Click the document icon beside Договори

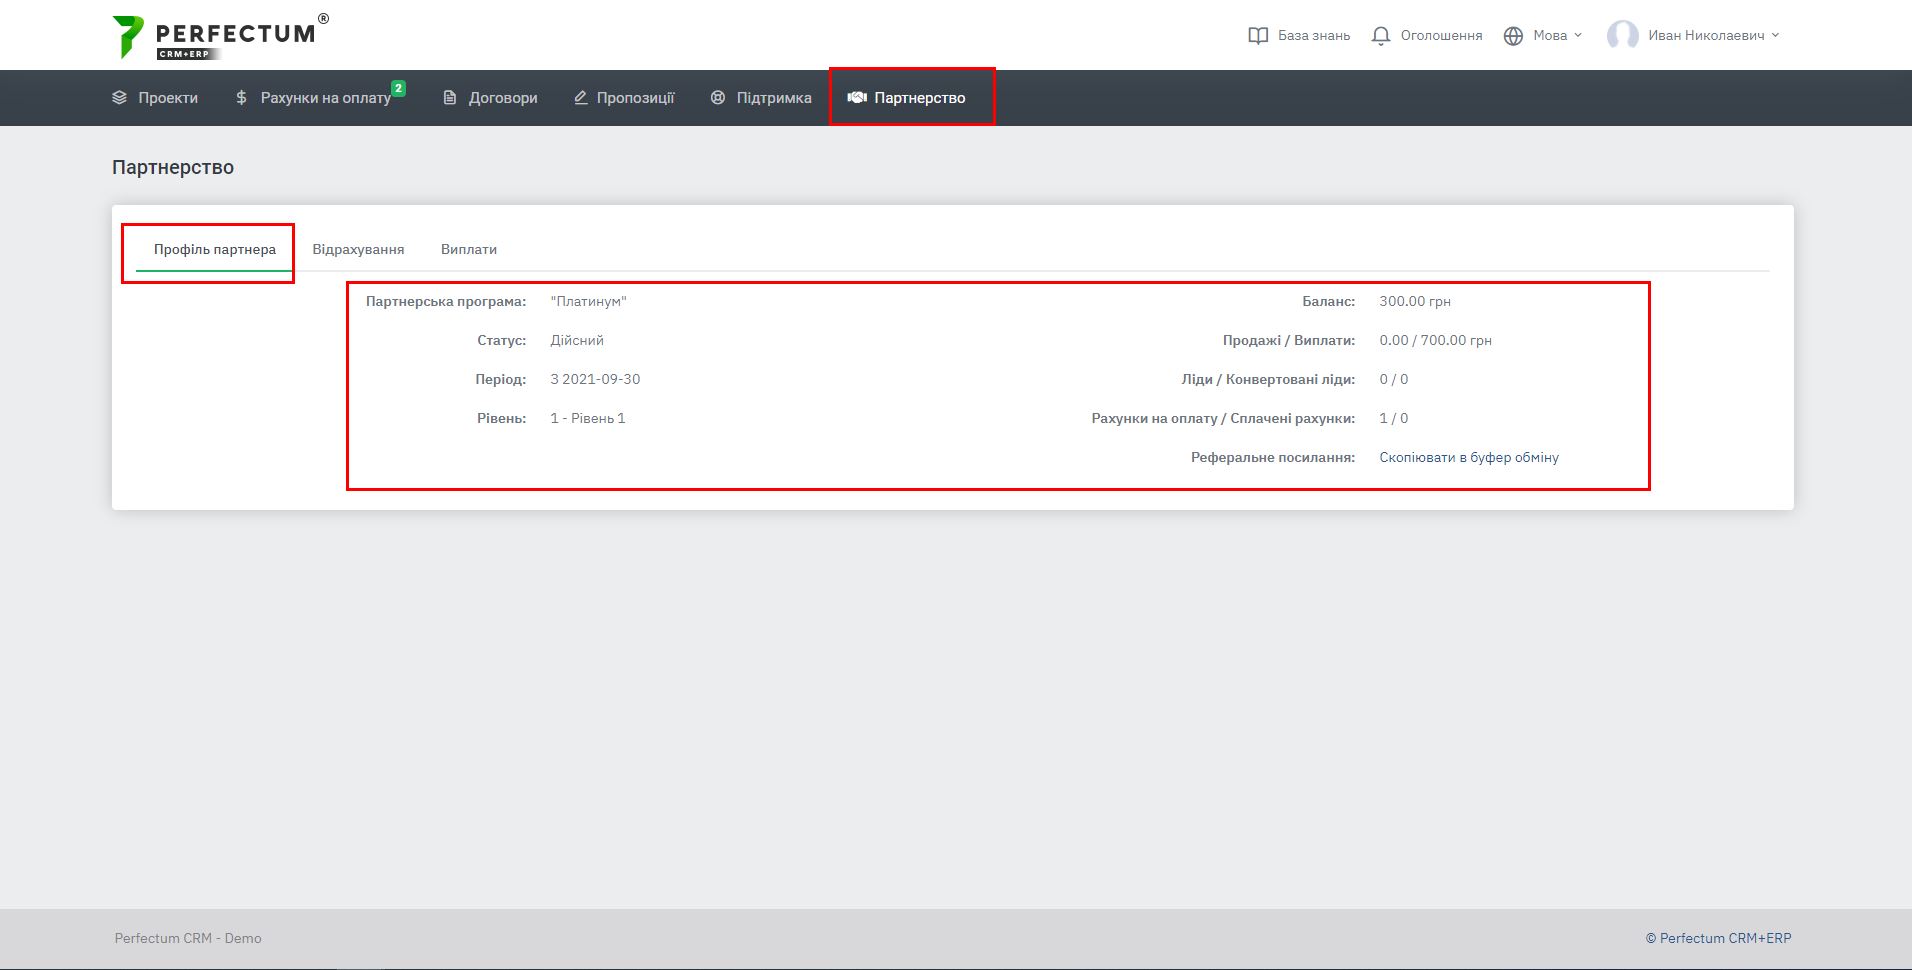click(x=450, y=98)
